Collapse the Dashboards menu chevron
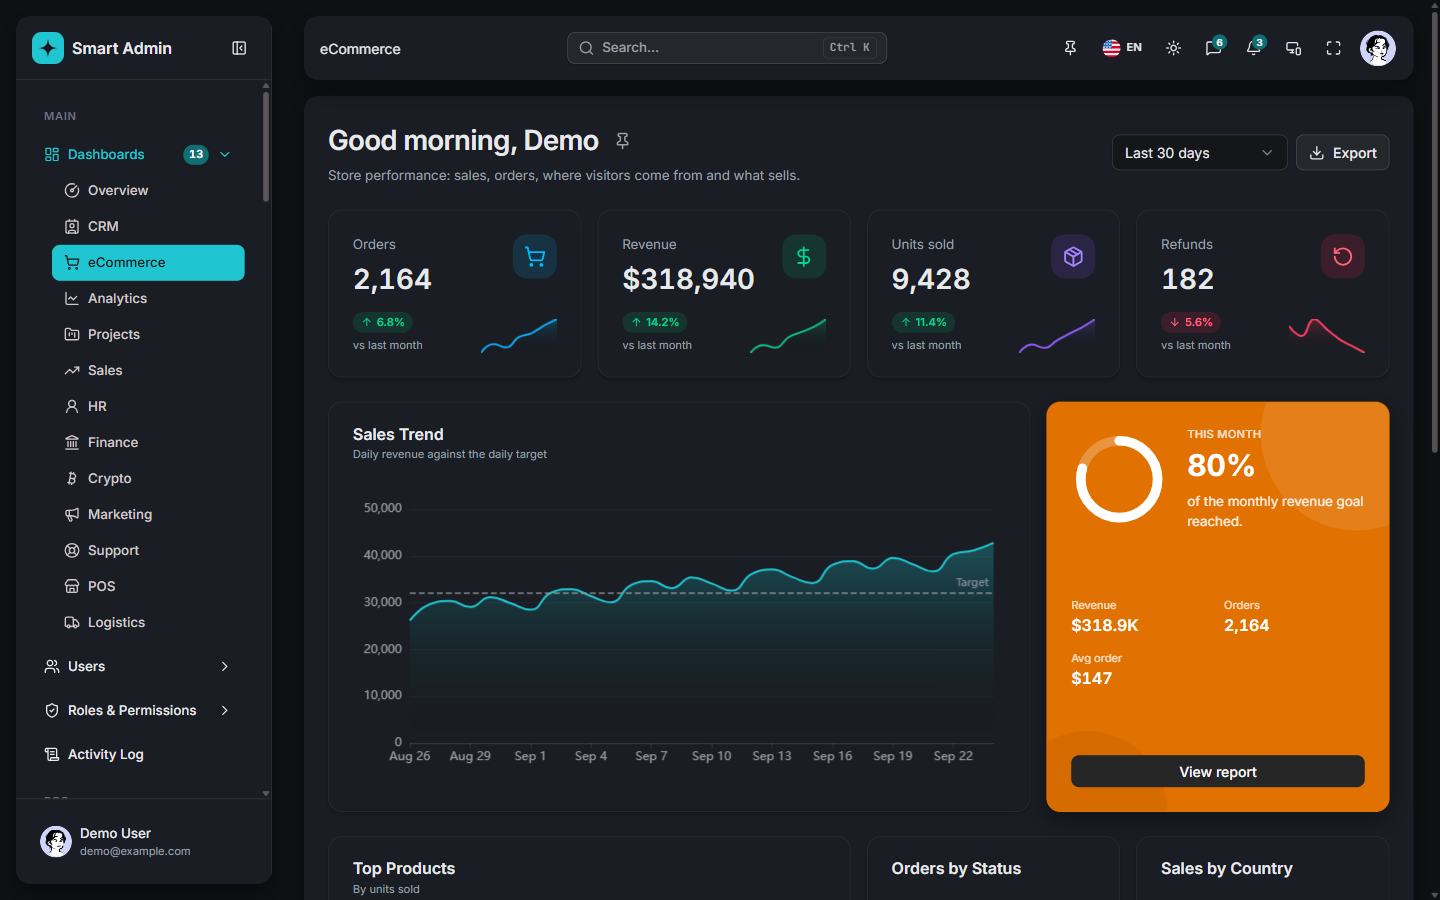This screenshot has height=900, width=1440. pyautogui.click(x=225, y=154)
